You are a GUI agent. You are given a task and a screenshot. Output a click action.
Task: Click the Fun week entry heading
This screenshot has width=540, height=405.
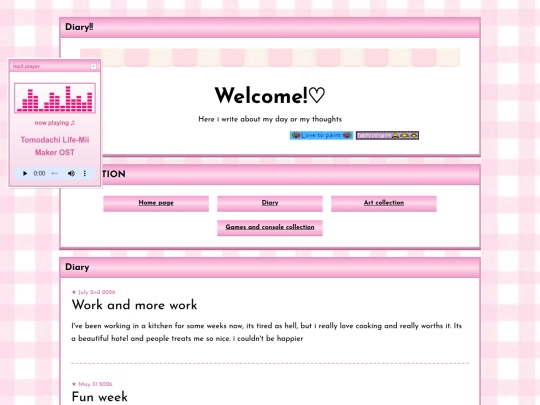(100, 397)
